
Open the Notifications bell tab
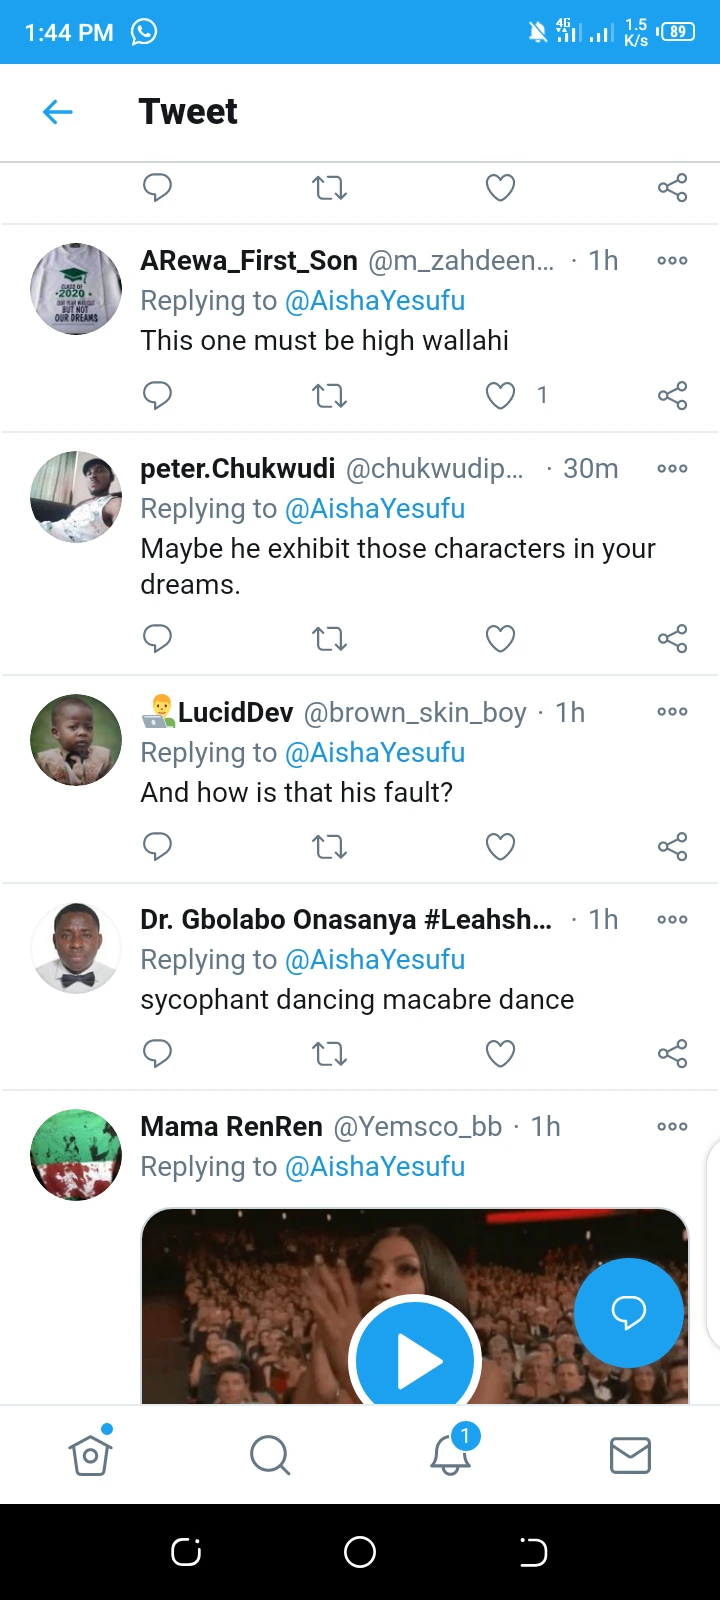click(450, 1455)
